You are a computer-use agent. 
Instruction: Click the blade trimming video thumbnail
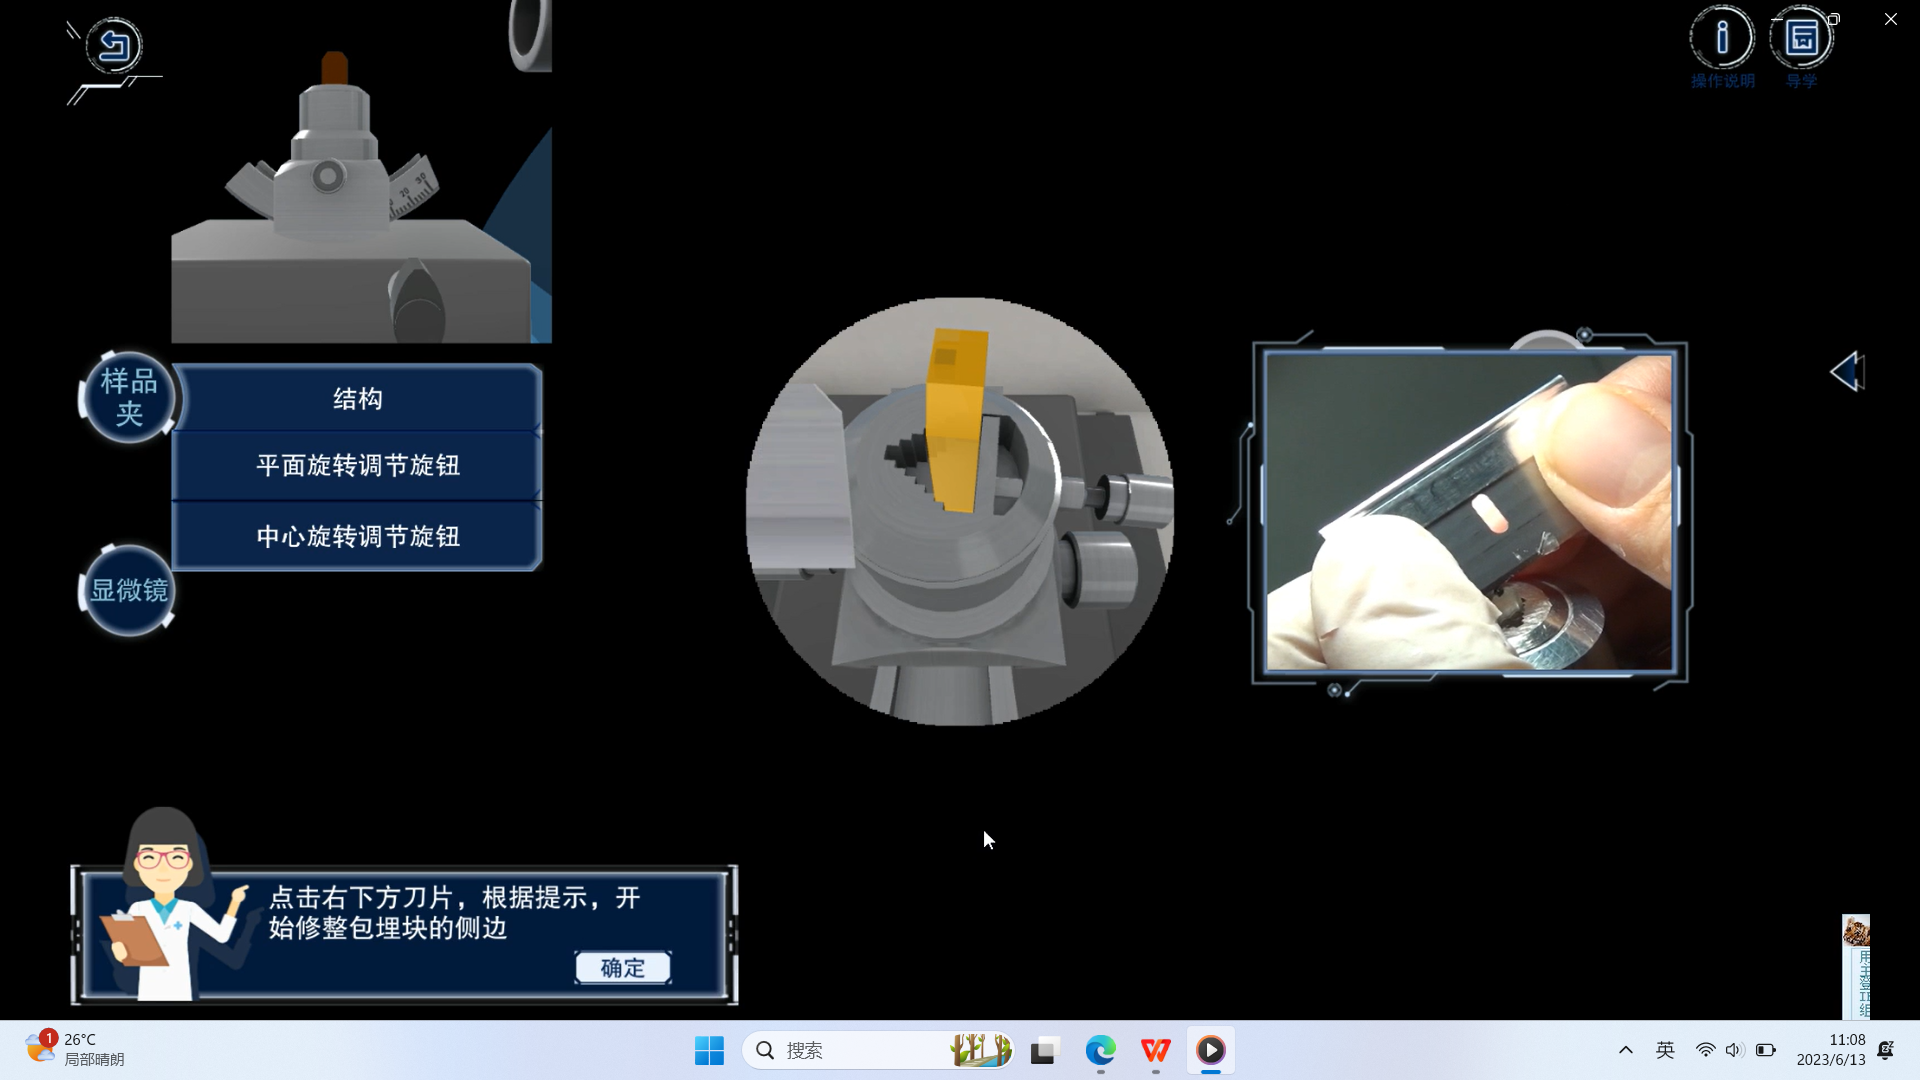(x=1468, y=512)
